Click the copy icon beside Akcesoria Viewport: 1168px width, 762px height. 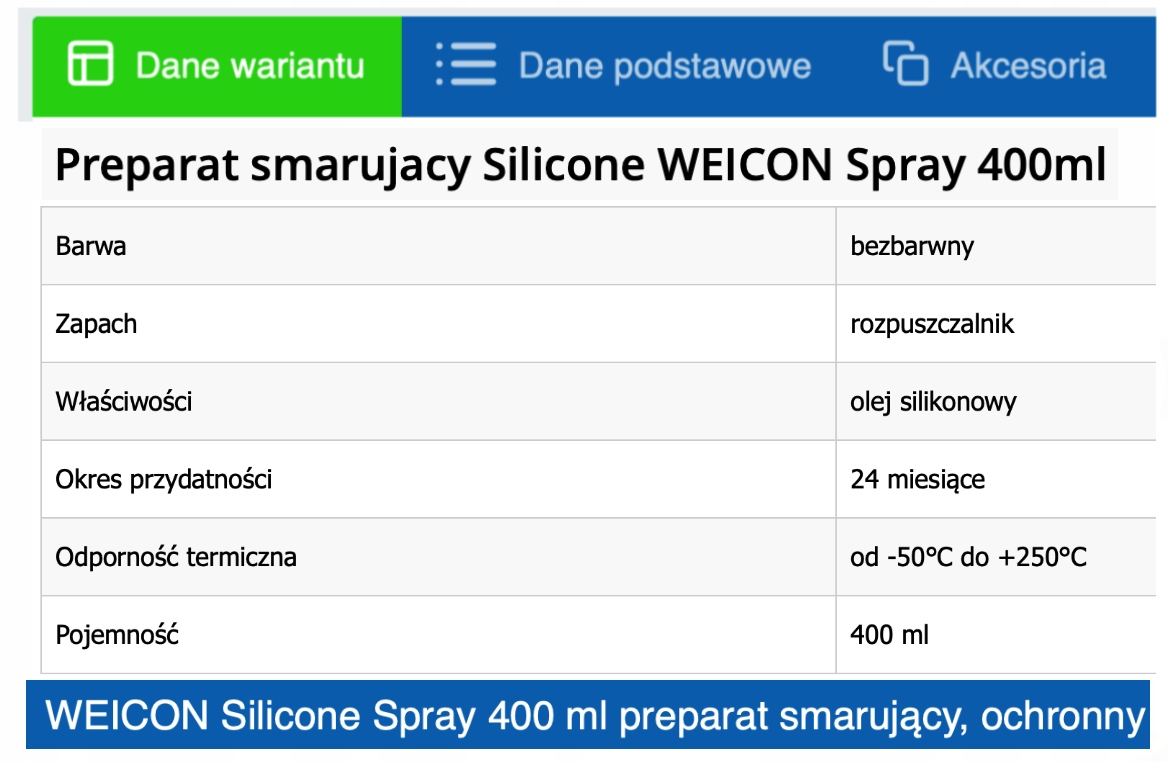tap(906, 64)
